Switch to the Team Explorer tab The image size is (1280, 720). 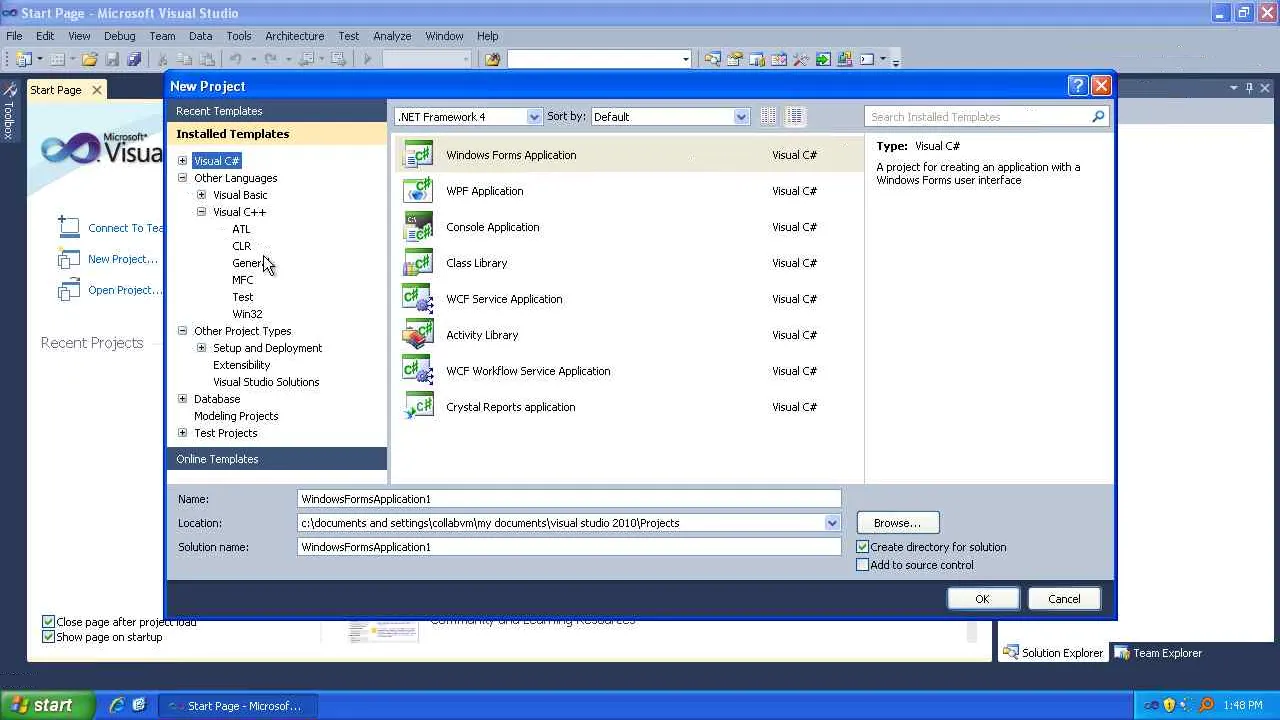(1158, 653)
